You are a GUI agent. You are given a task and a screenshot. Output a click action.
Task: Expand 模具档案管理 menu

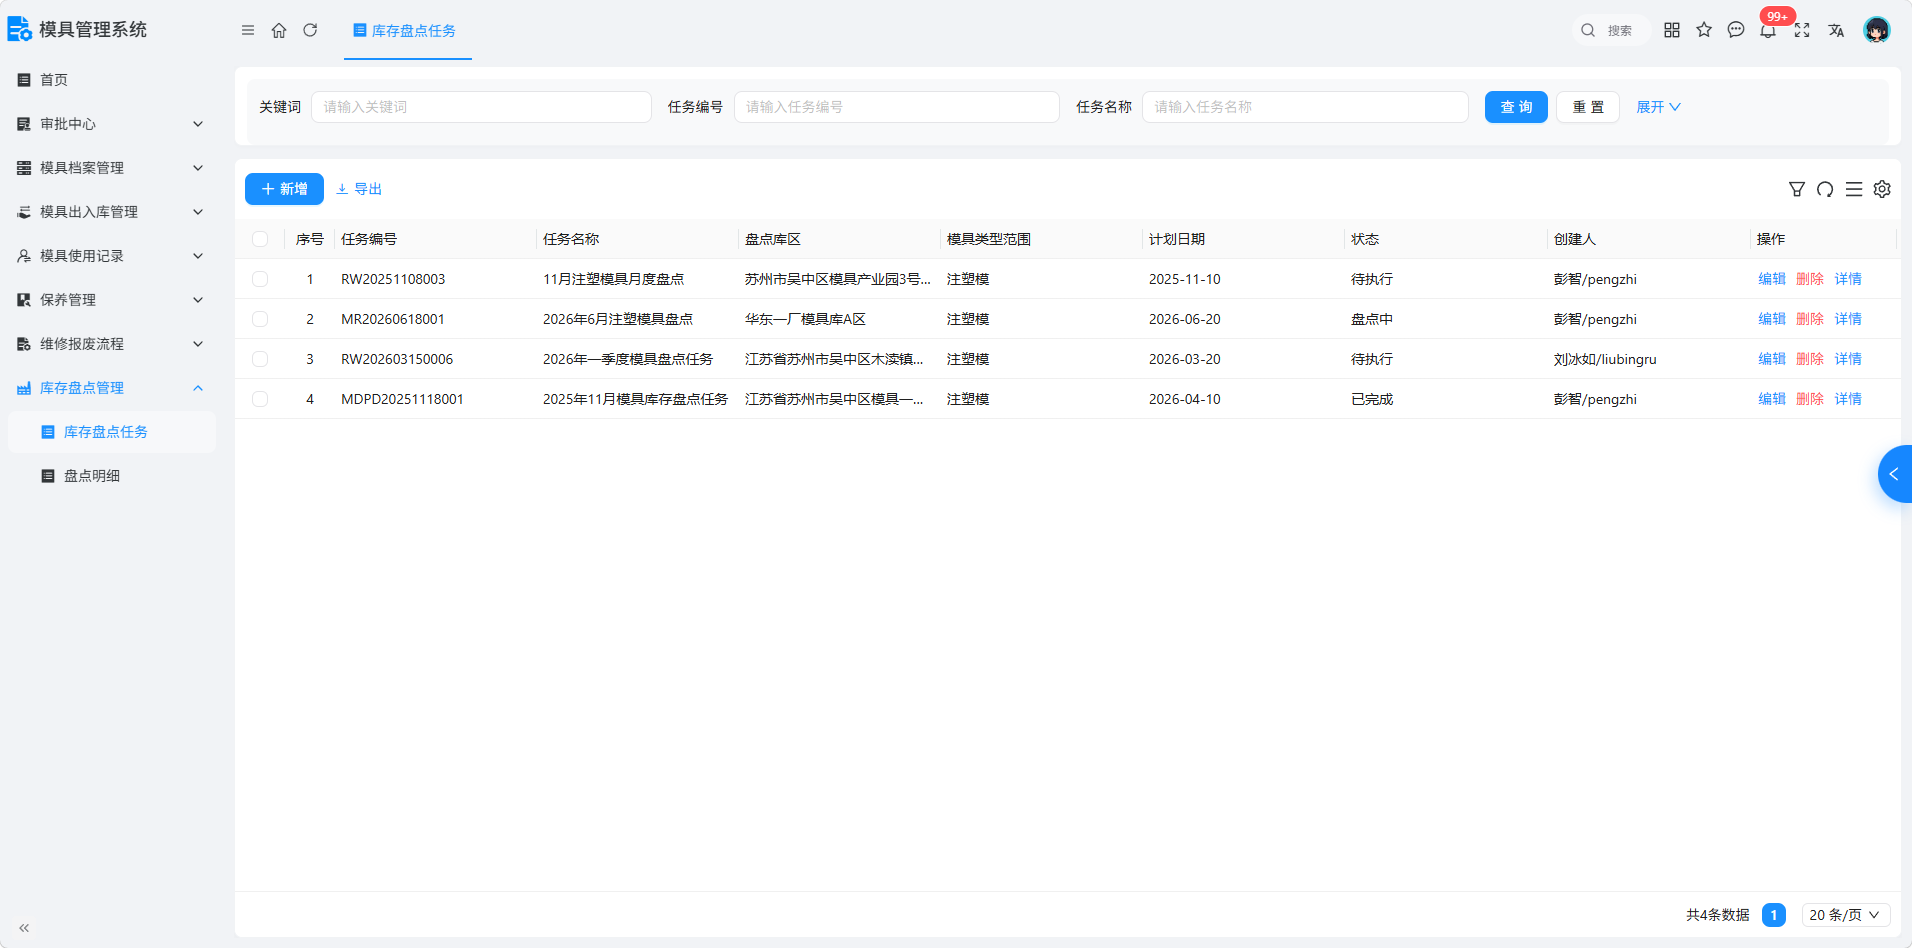(x=112, y=168)
